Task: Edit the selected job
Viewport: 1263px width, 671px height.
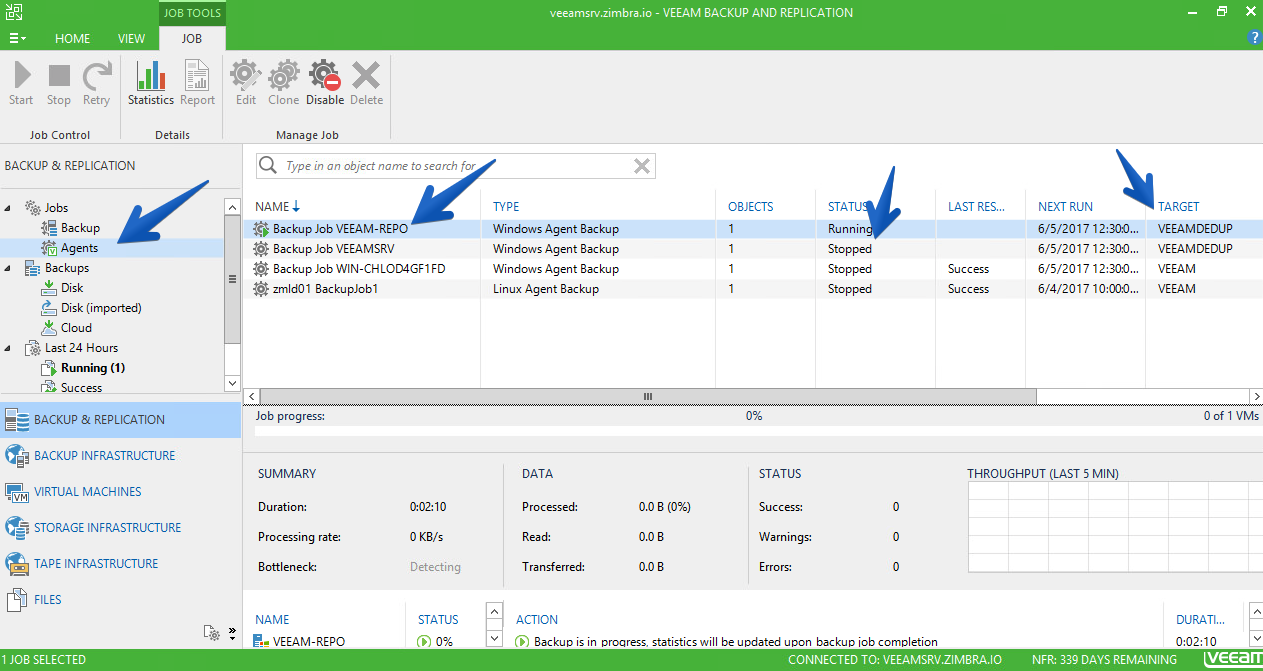Action: [x=246, y=83]
